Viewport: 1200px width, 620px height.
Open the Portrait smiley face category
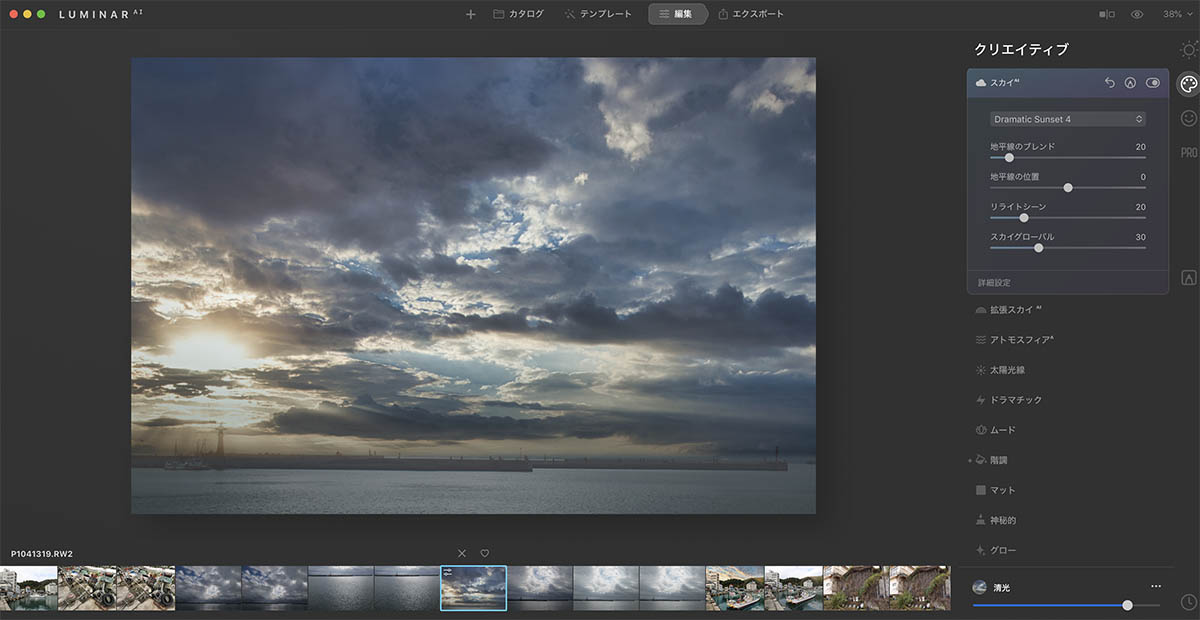(x=1188, y=118)
